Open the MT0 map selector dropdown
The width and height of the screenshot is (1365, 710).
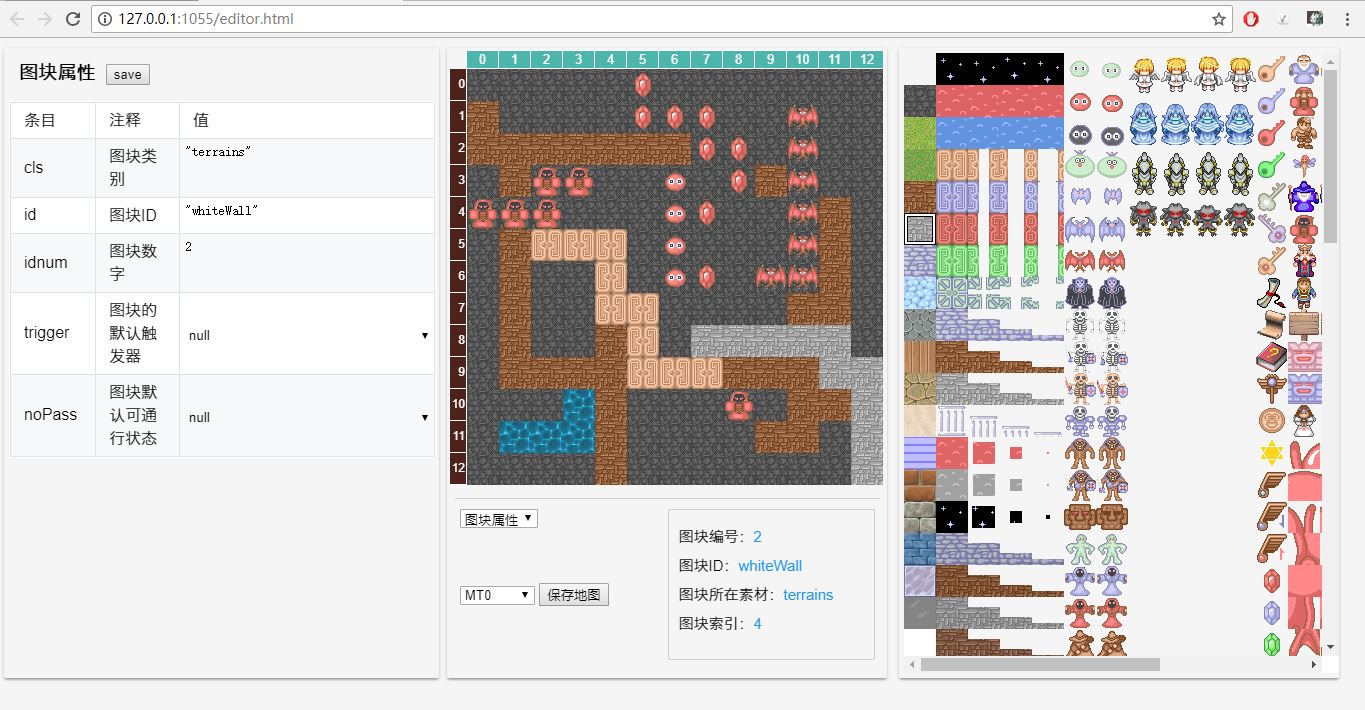point(497,594)
